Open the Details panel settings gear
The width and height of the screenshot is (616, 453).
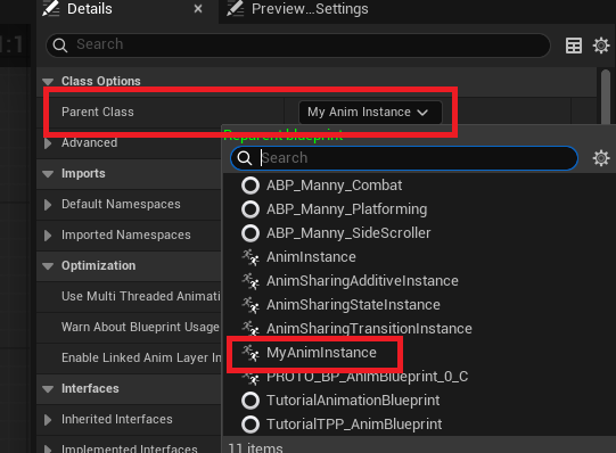pyautogui.click(x=601, y=46)
